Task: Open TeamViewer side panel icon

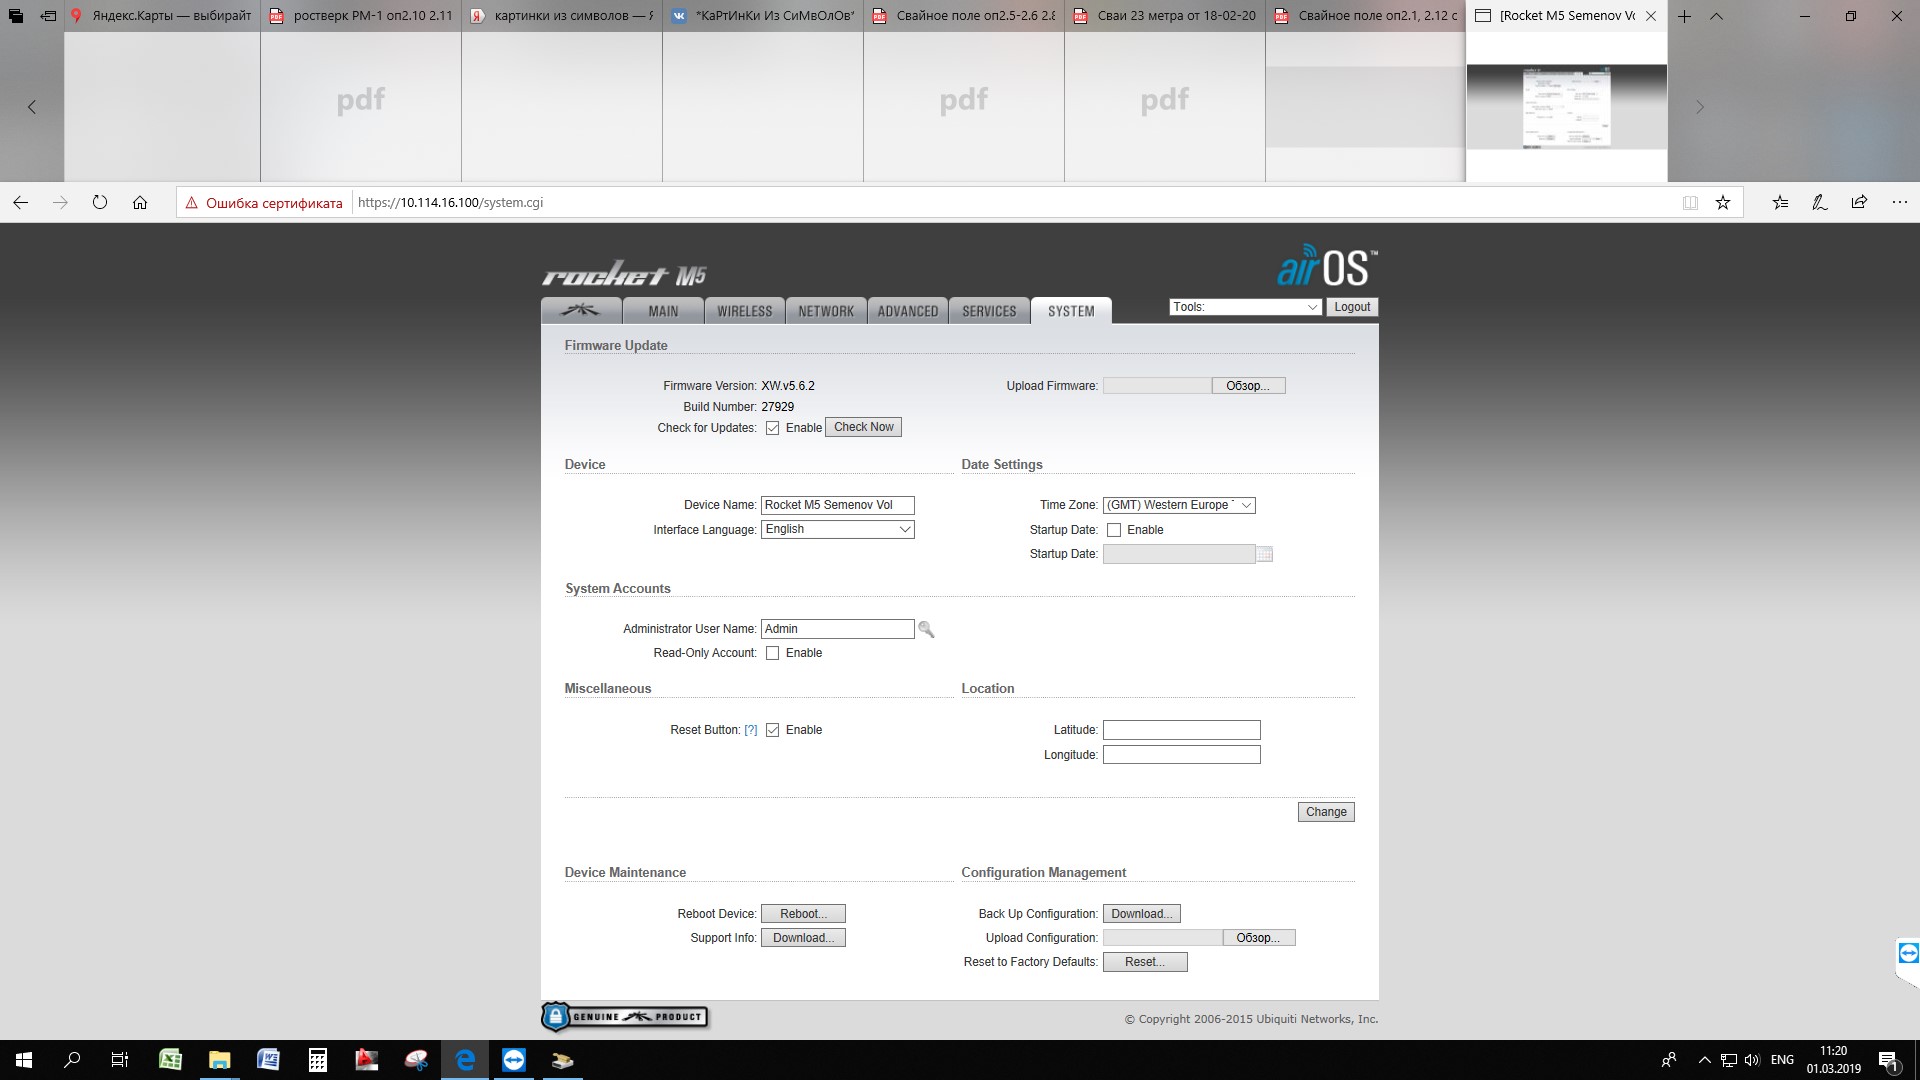Action: coord(1908,953)
